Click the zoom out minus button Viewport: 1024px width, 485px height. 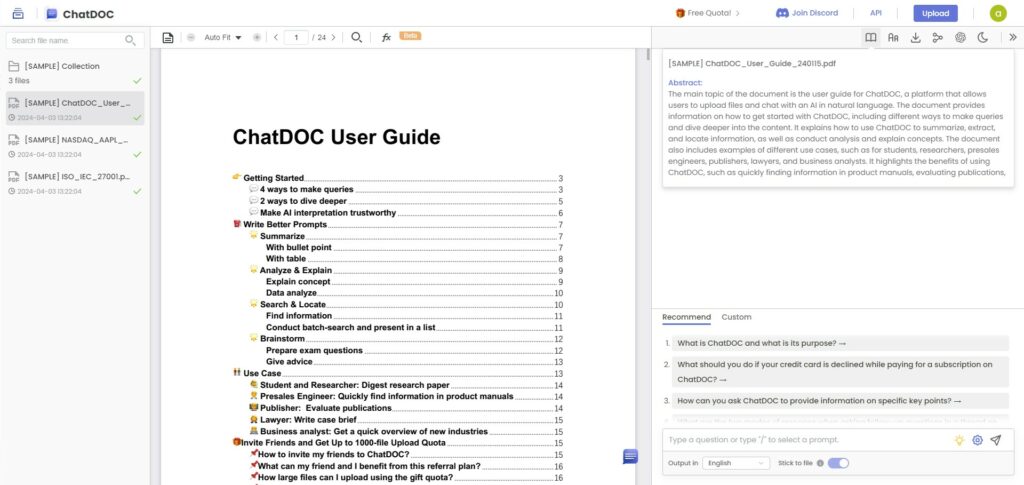click(191, 38)
